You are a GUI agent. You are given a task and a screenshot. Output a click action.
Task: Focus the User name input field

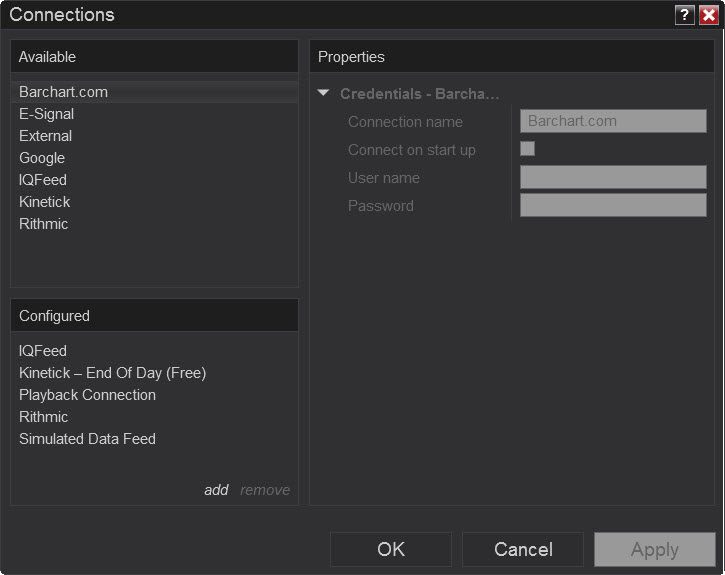pos(613,177)
